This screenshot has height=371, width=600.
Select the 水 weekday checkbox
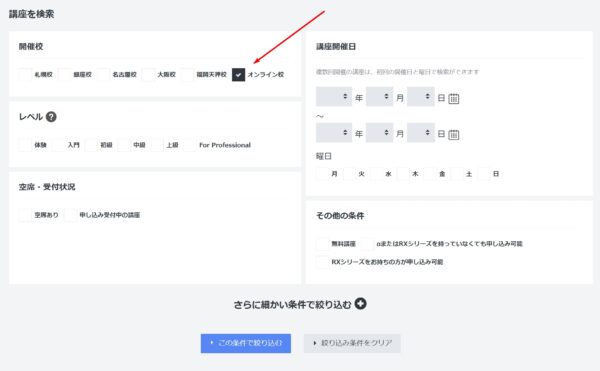376,174
